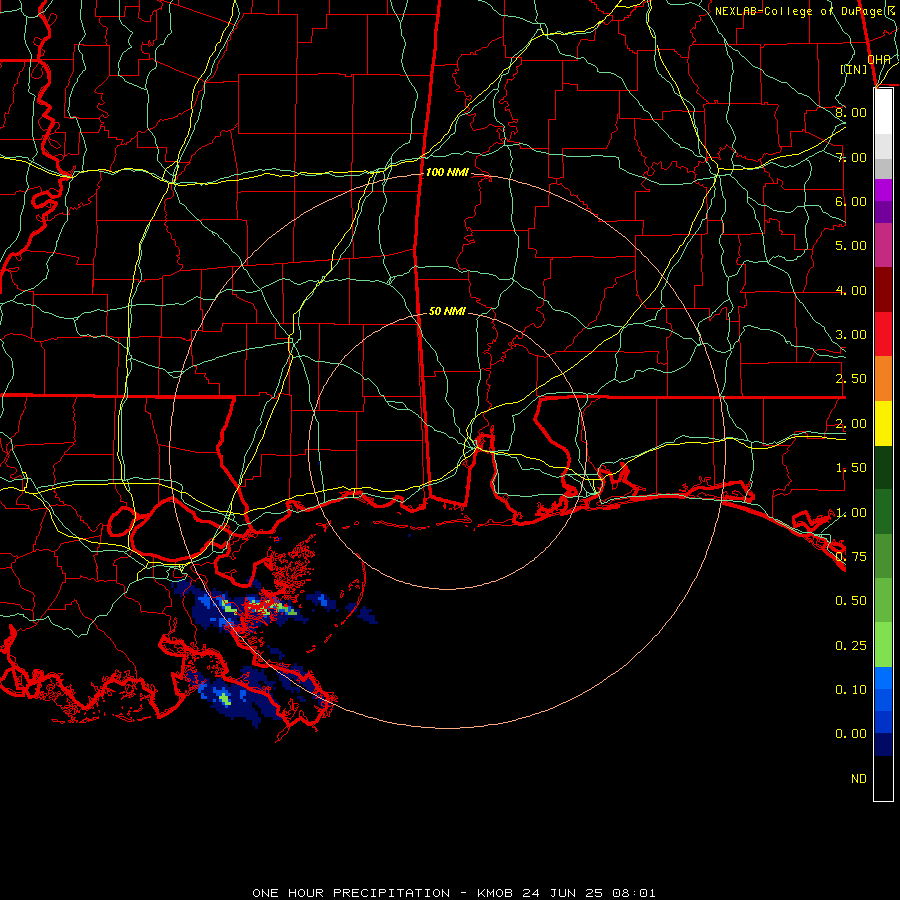Click the 0.10 legend value
Screen dimensions: 900x900
pyautogui.click(x=851, y=690)
